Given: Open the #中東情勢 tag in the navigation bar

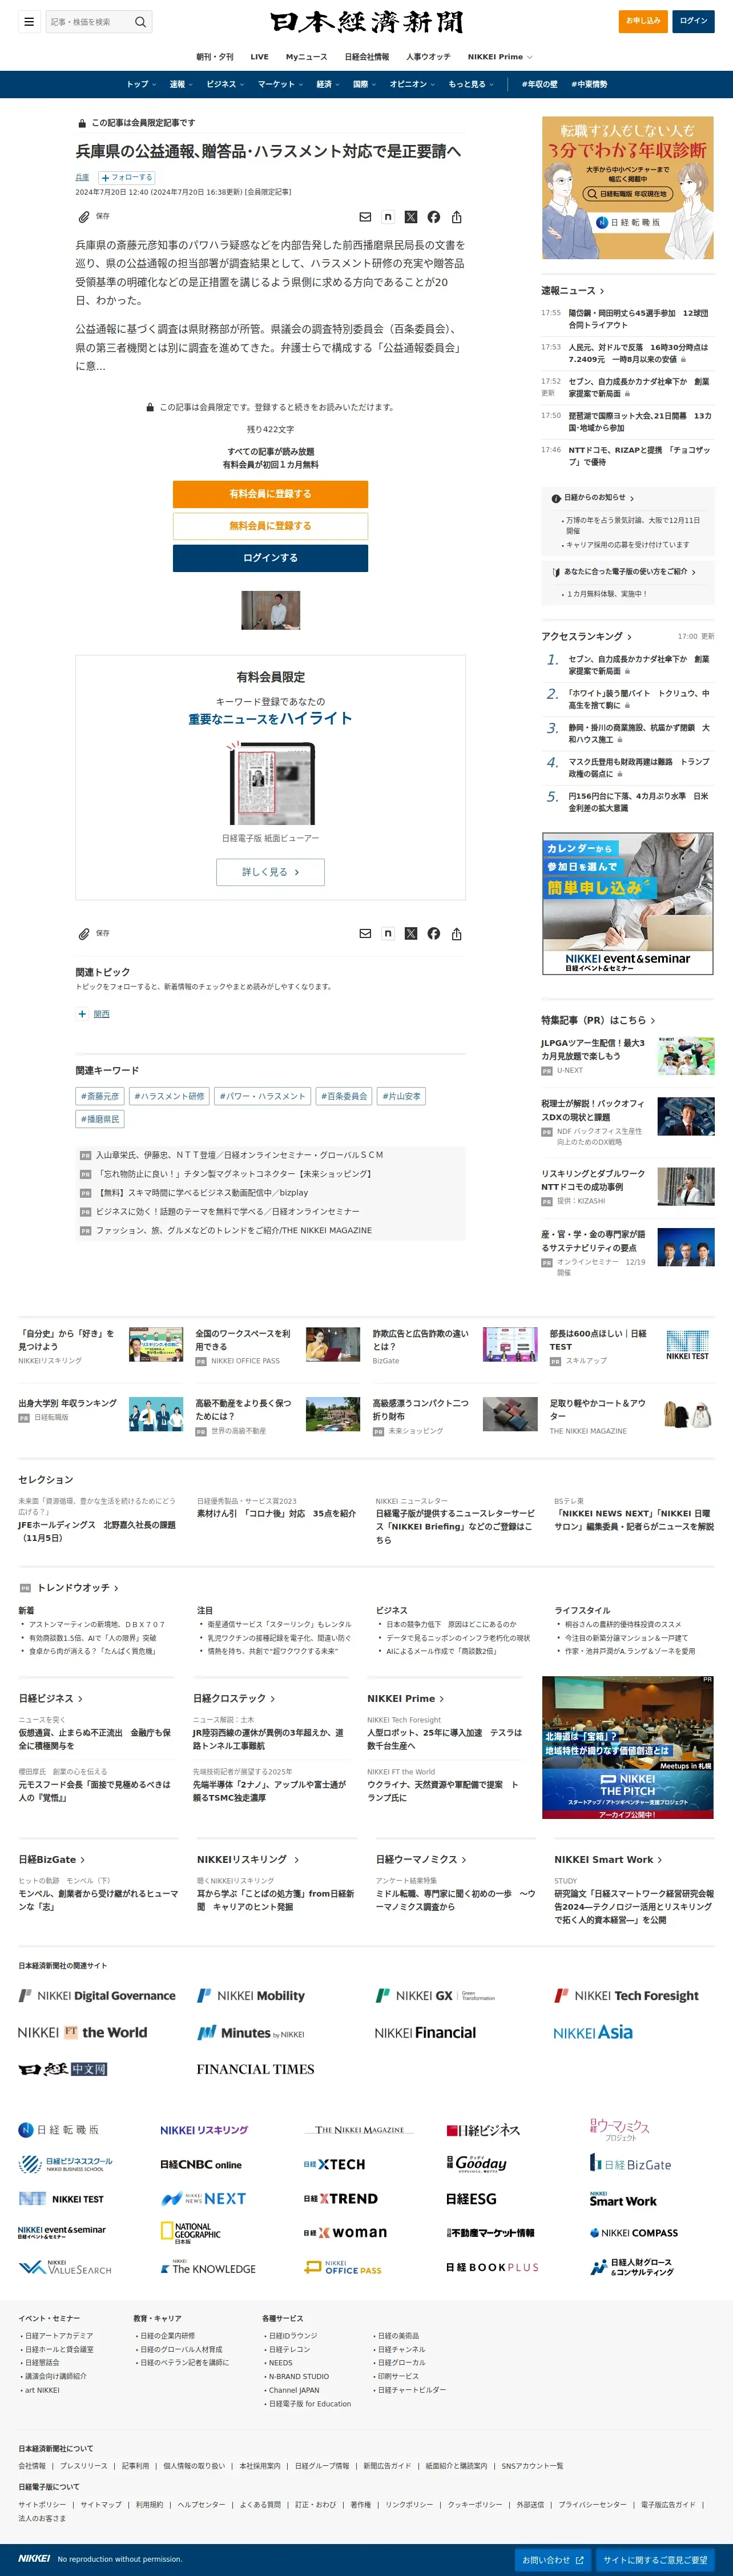Looking at the screenshot, I should click(589, 85).
